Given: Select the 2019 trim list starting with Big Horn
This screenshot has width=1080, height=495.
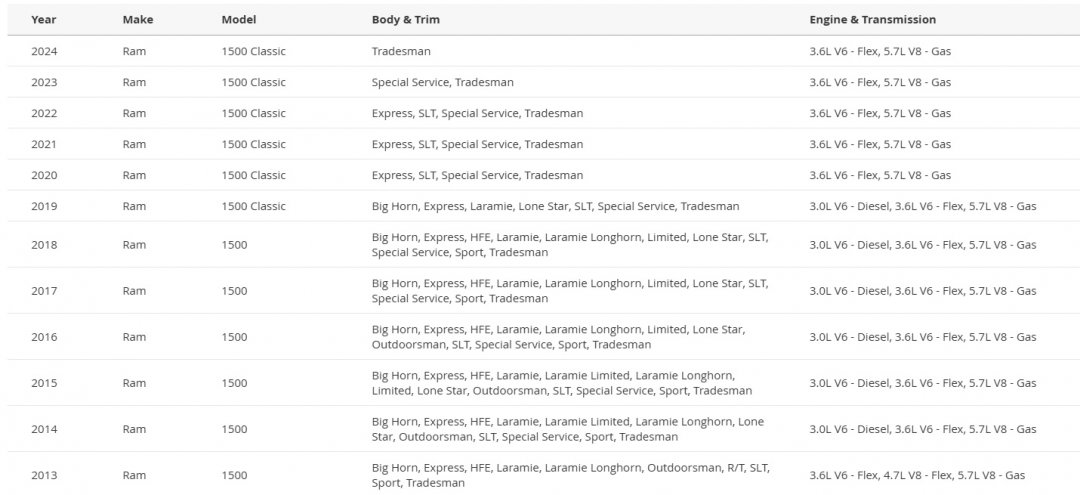Looking at the screenshot, I should [x=555, y=207].
